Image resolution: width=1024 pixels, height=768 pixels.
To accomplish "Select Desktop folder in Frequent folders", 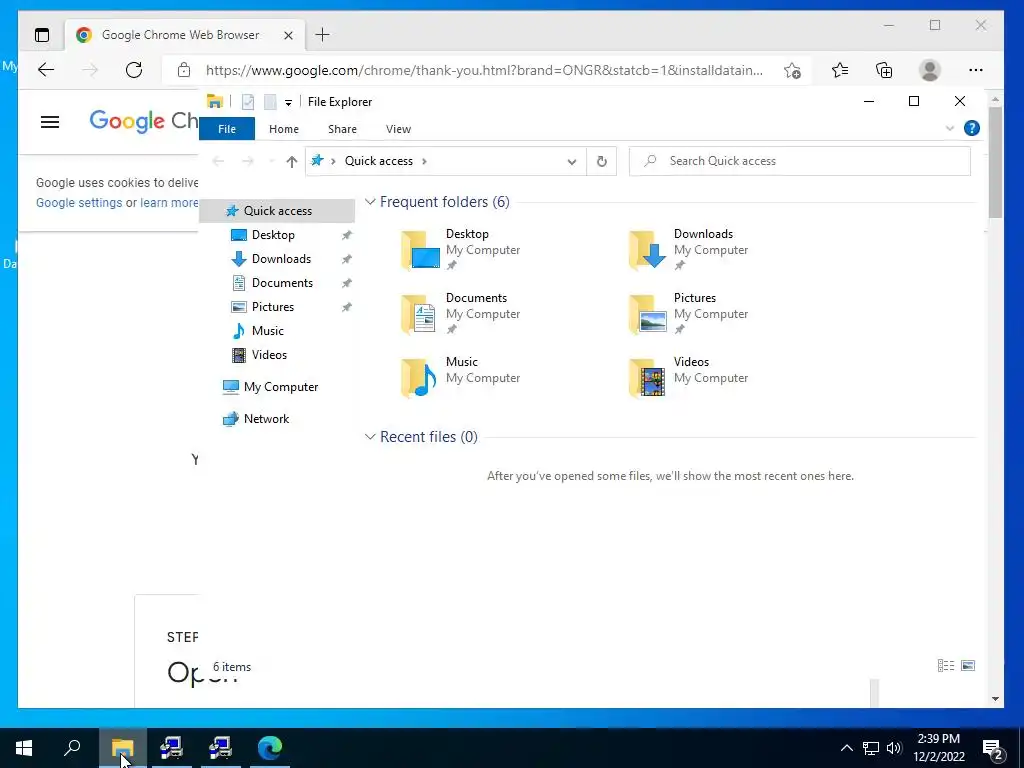I will point(460,249).
